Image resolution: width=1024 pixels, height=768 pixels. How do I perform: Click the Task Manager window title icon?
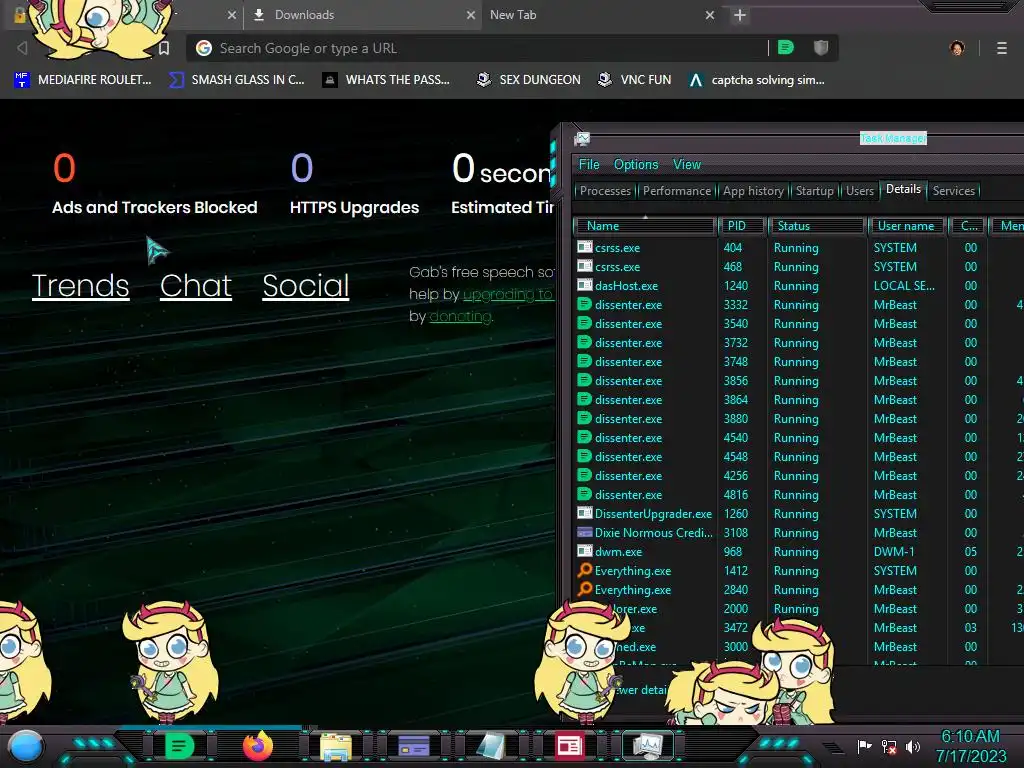[582, 138]
